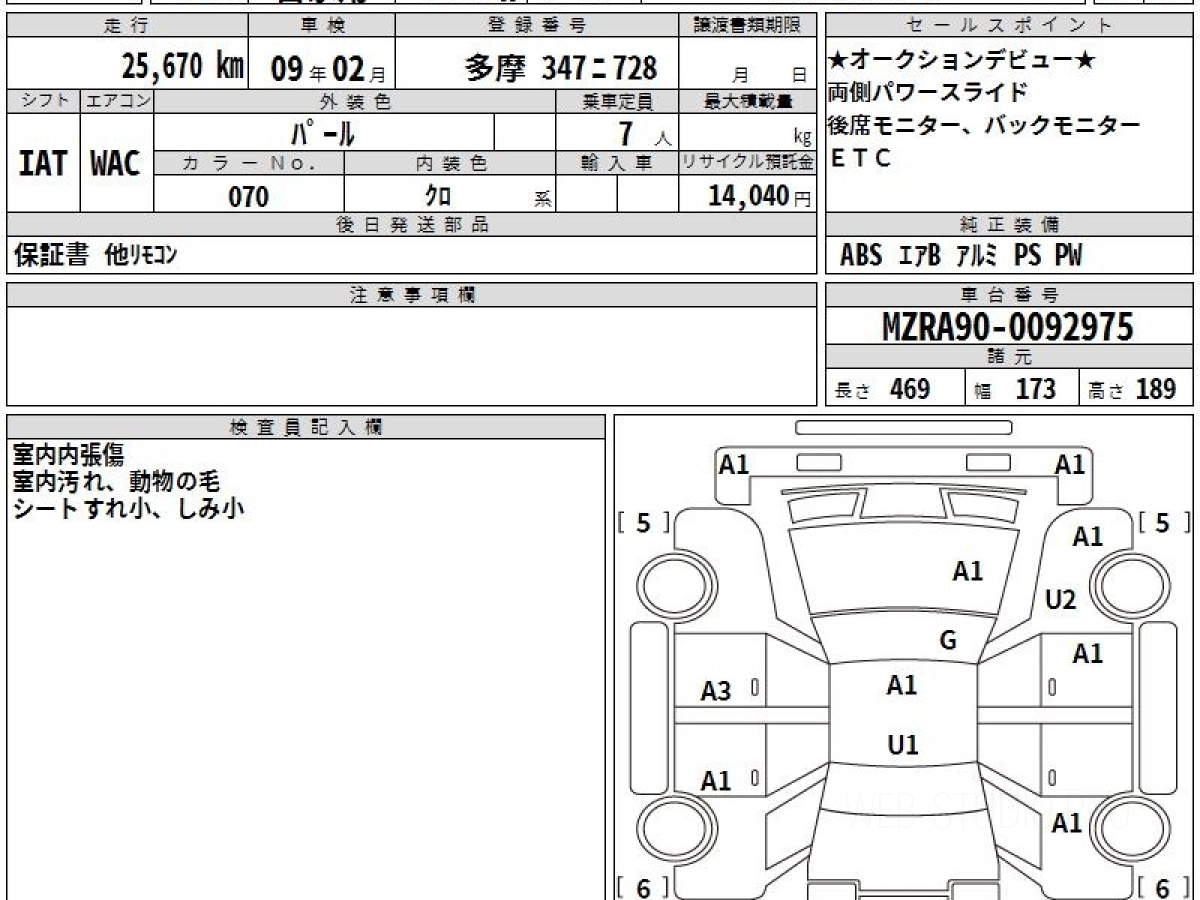Click the G mark on the windshield
Image resolution: width=1200 pixels, height=900 pixels.
948,641
